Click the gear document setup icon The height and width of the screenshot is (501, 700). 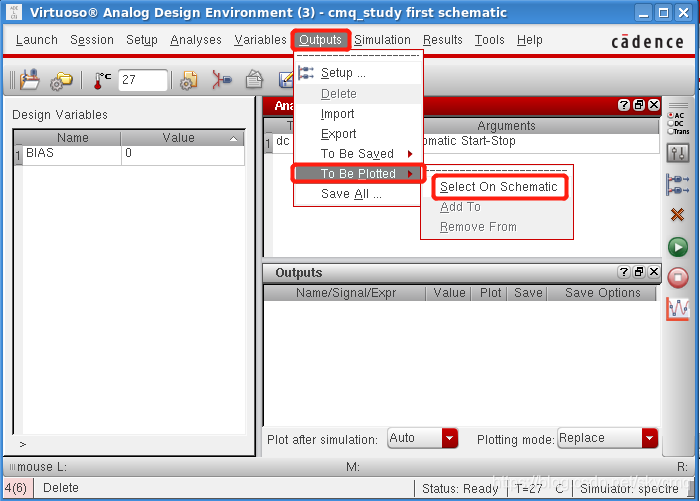click(188, 81)
